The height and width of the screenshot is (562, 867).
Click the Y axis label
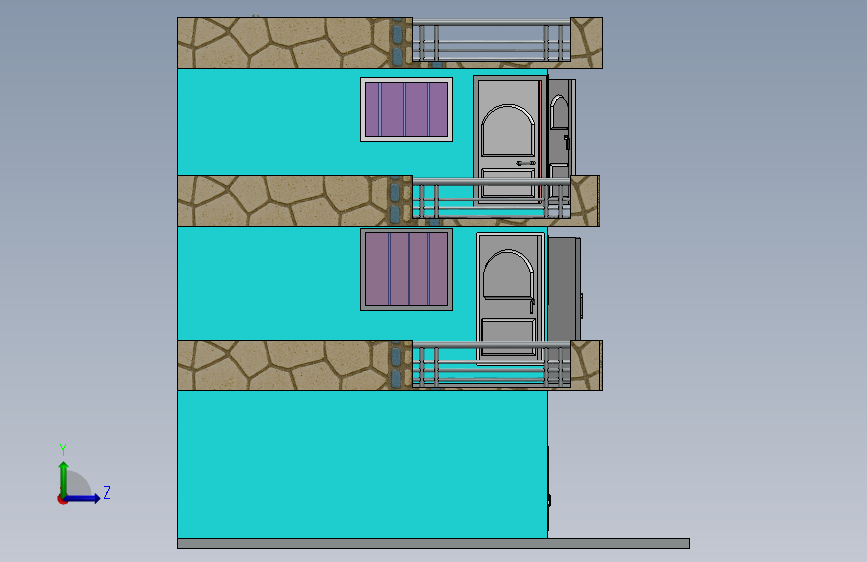(63, 450)
